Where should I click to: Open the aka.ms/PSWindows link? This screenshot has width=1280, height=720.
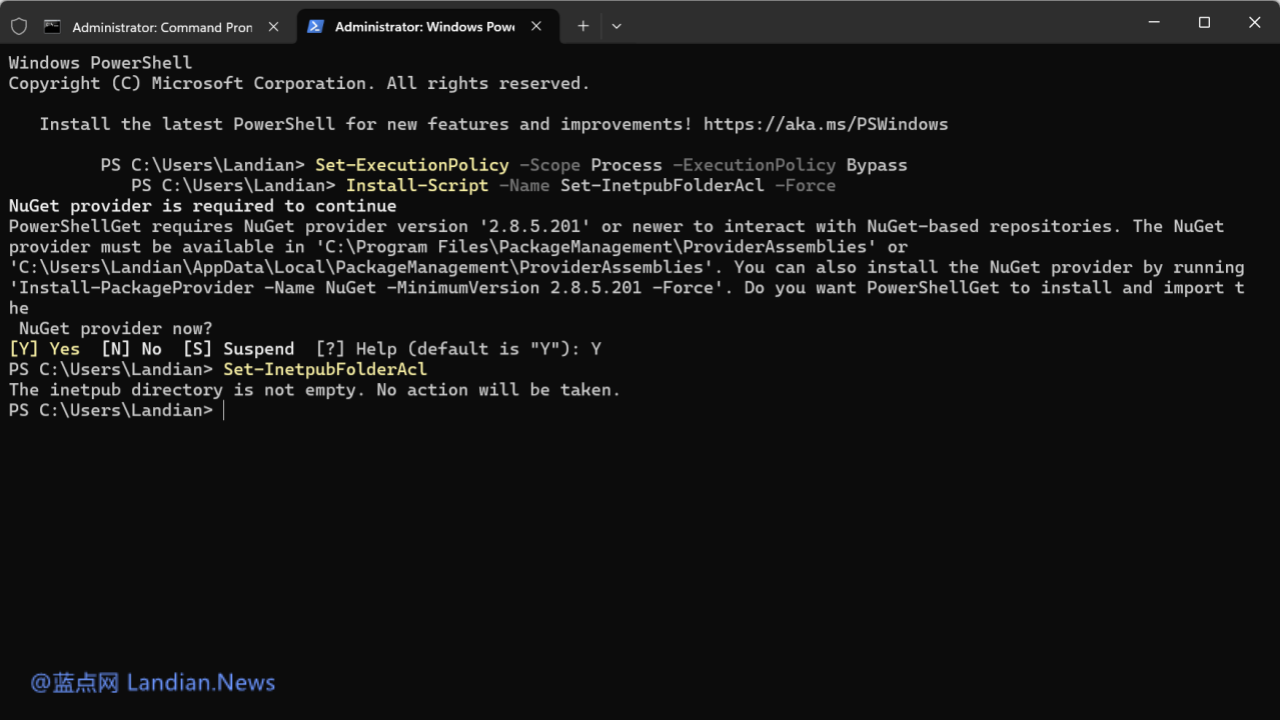click(825, 124)
